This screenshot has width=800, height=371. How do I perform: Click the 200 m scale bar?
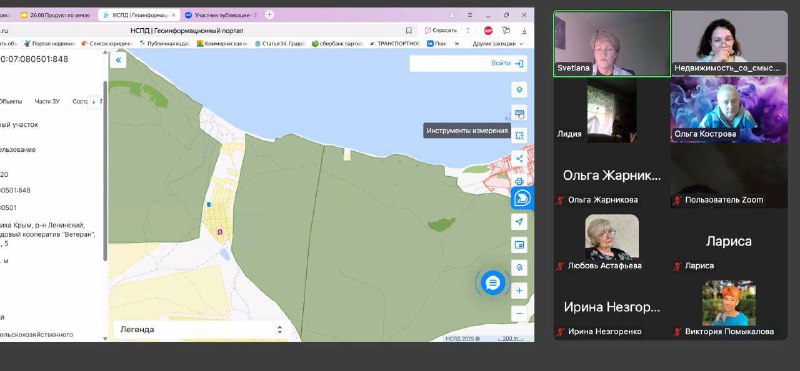[x=512, y=338]
